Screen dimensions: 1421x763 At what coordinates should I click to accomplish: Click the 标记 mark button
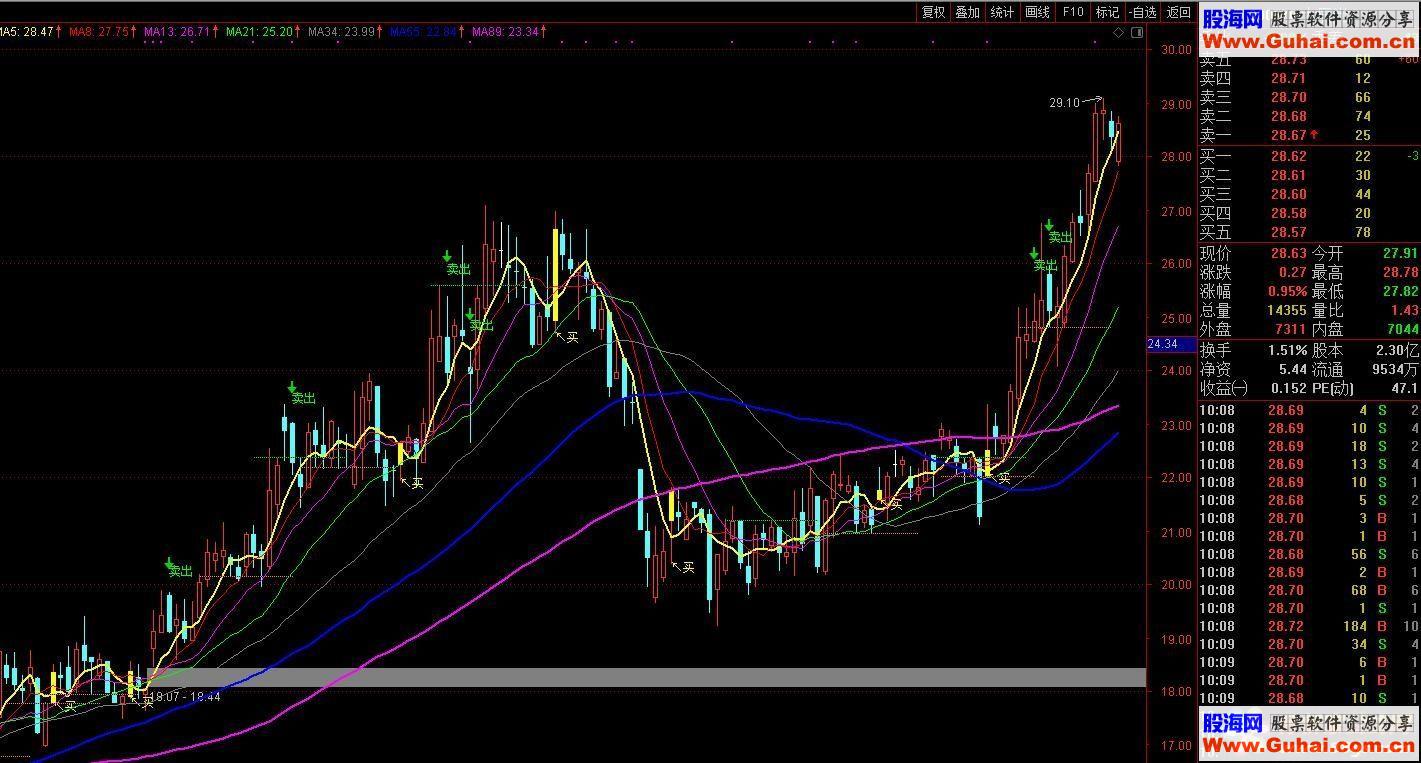point(1107,12)
